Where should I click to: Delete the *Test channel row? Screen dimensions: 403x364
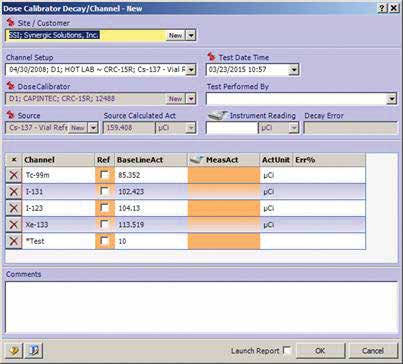[x=14, y=241]
